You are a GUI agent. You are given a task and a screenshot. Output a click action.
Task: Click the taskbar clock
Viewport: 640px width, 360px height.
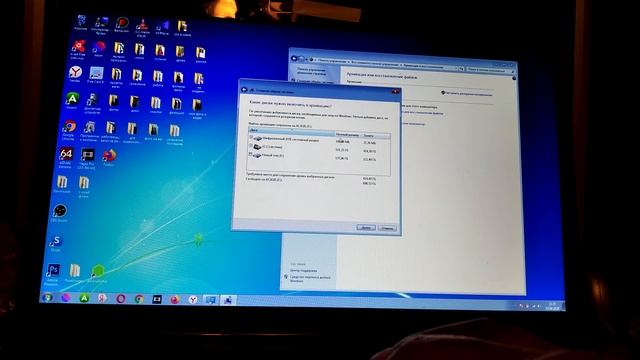pos(553,305)
